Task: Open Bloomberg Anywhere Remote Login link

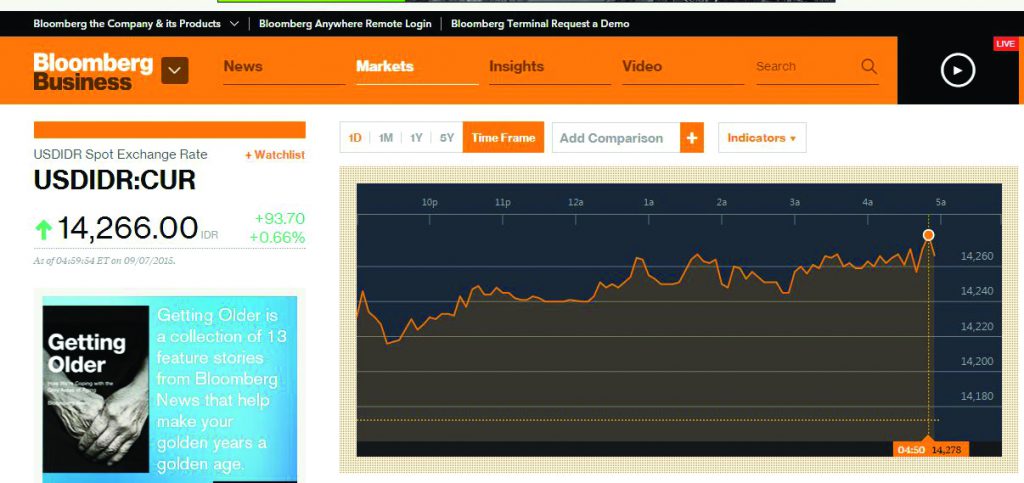Action: 345,23
